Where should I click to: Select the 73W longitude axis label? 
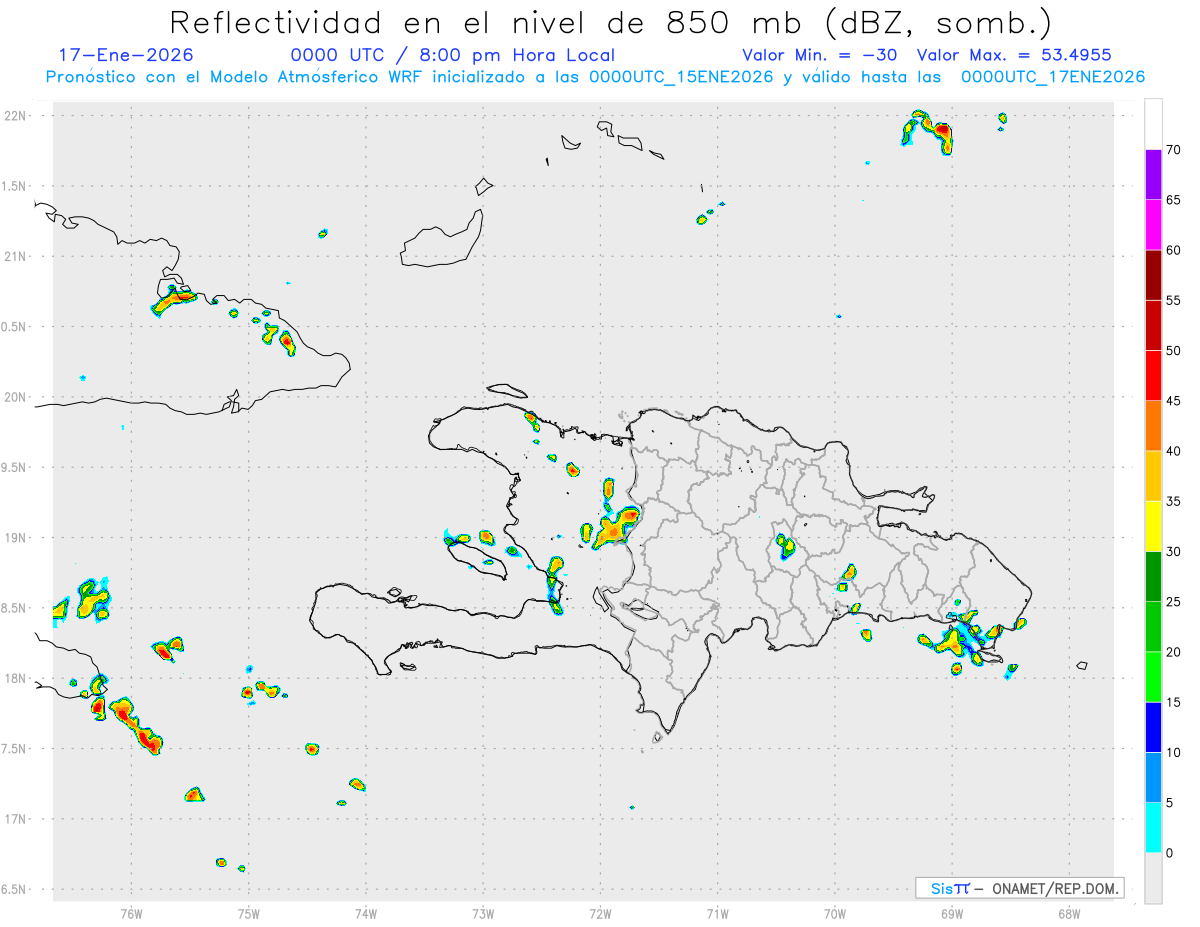[x=483, y=913]
